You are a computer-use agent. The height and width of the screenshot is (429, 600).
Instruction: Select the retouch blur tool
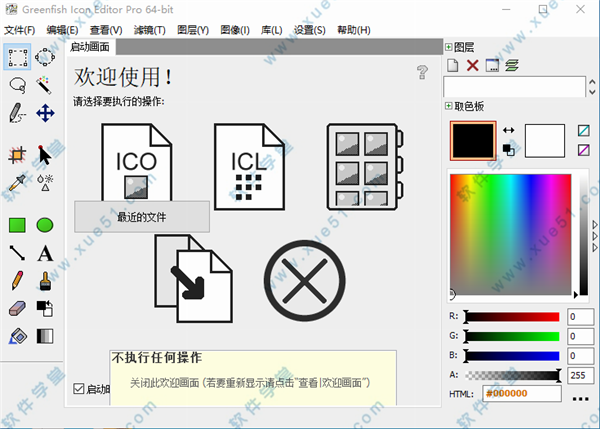(x=45, y=183)
